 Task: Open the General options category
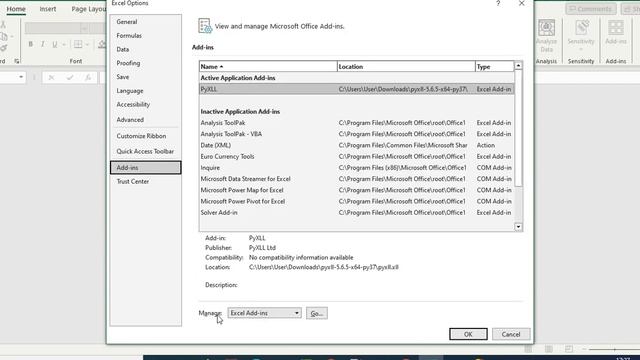coord(127,22)
